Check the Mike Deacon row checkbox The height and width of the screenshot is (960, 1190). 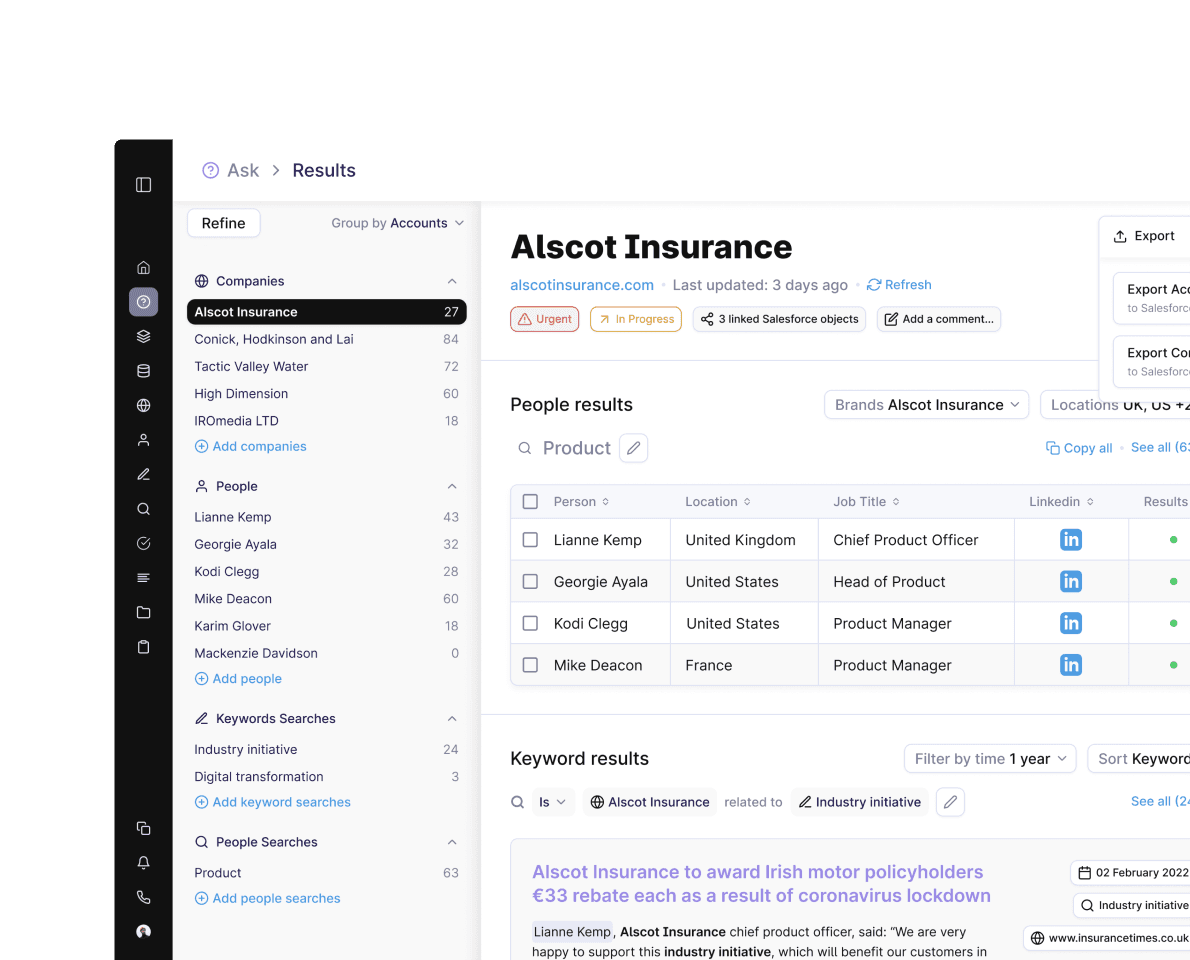coord(530,665)
